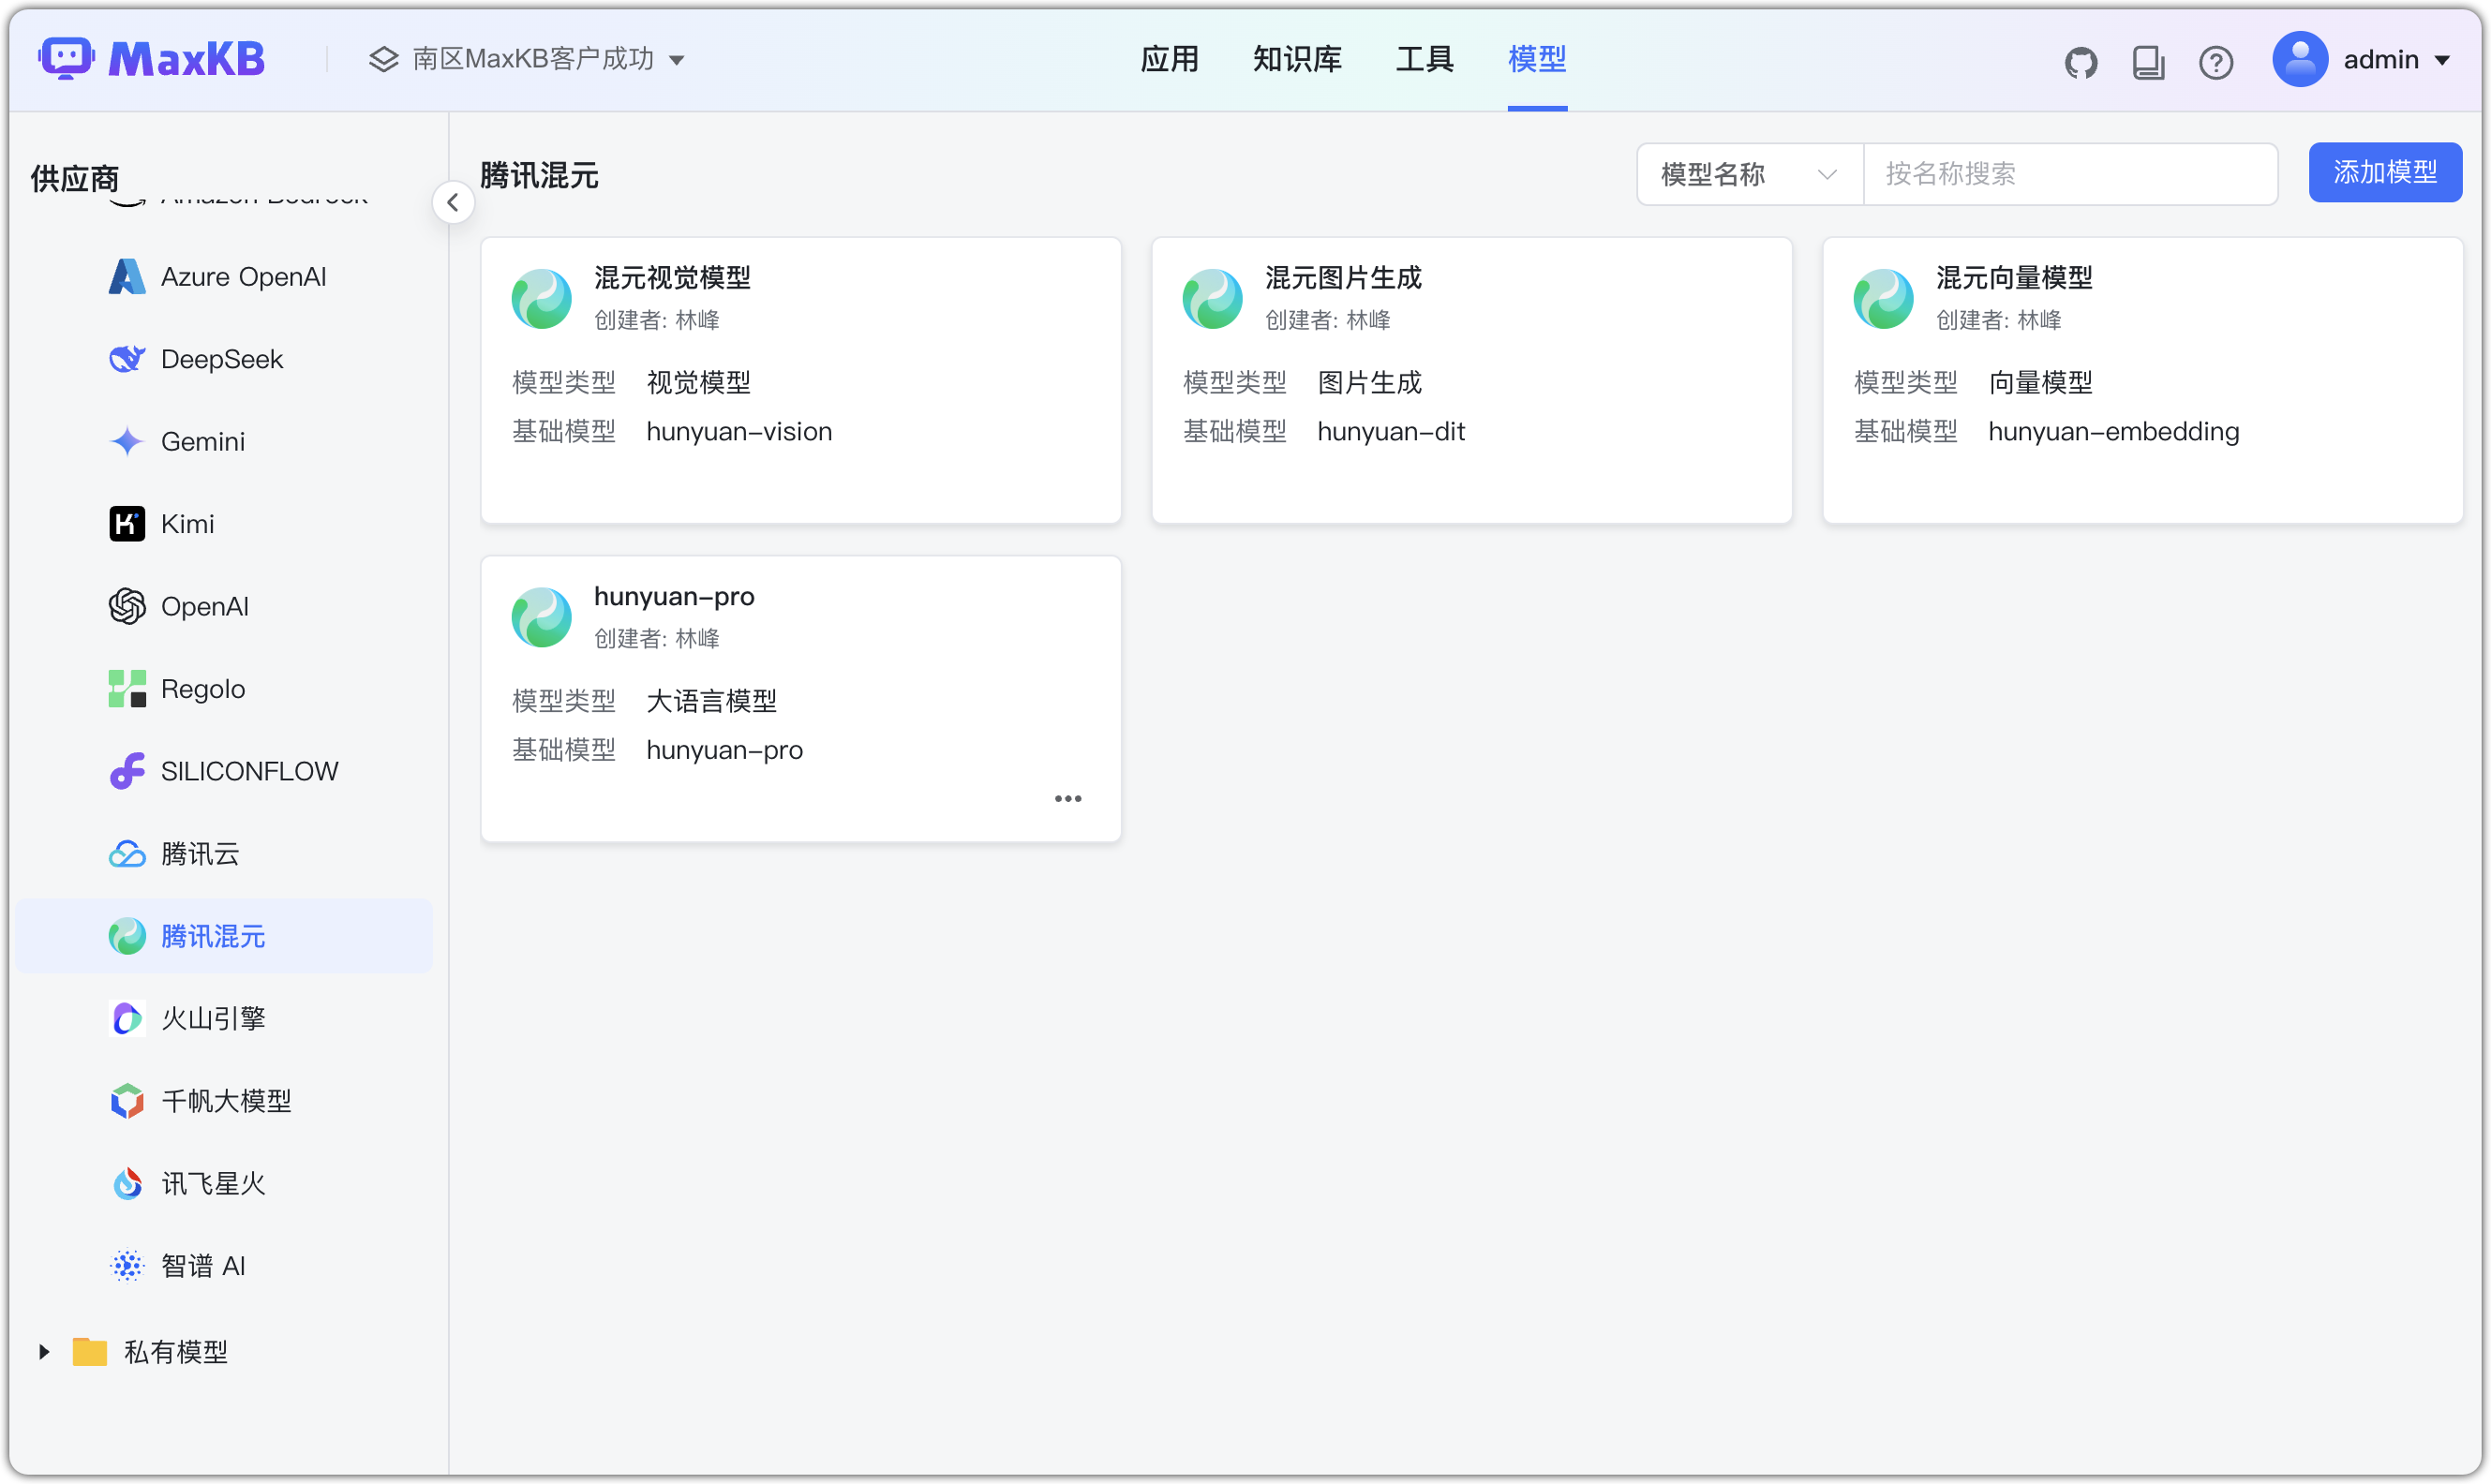2491x1484 pixels.
Task: Open the GitHub repository icon
Action: (x=2080, y=62)
